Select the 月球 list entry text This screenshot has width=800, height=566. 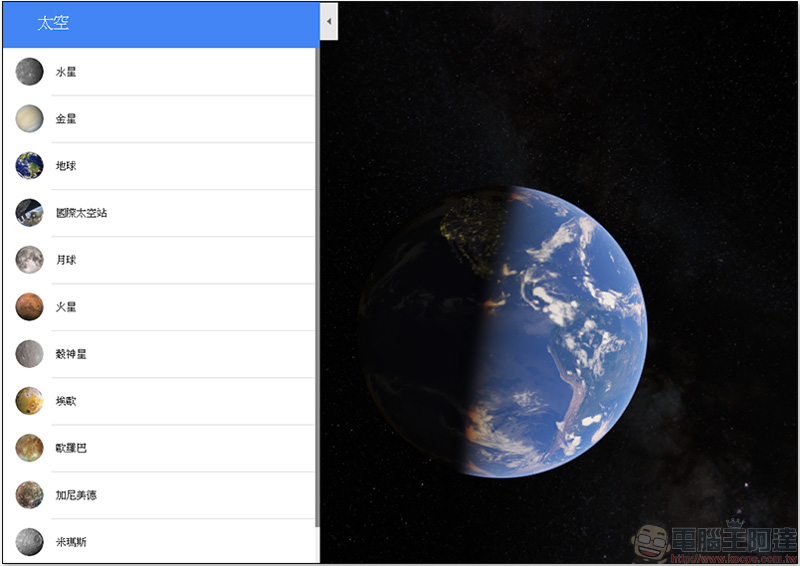66,260
